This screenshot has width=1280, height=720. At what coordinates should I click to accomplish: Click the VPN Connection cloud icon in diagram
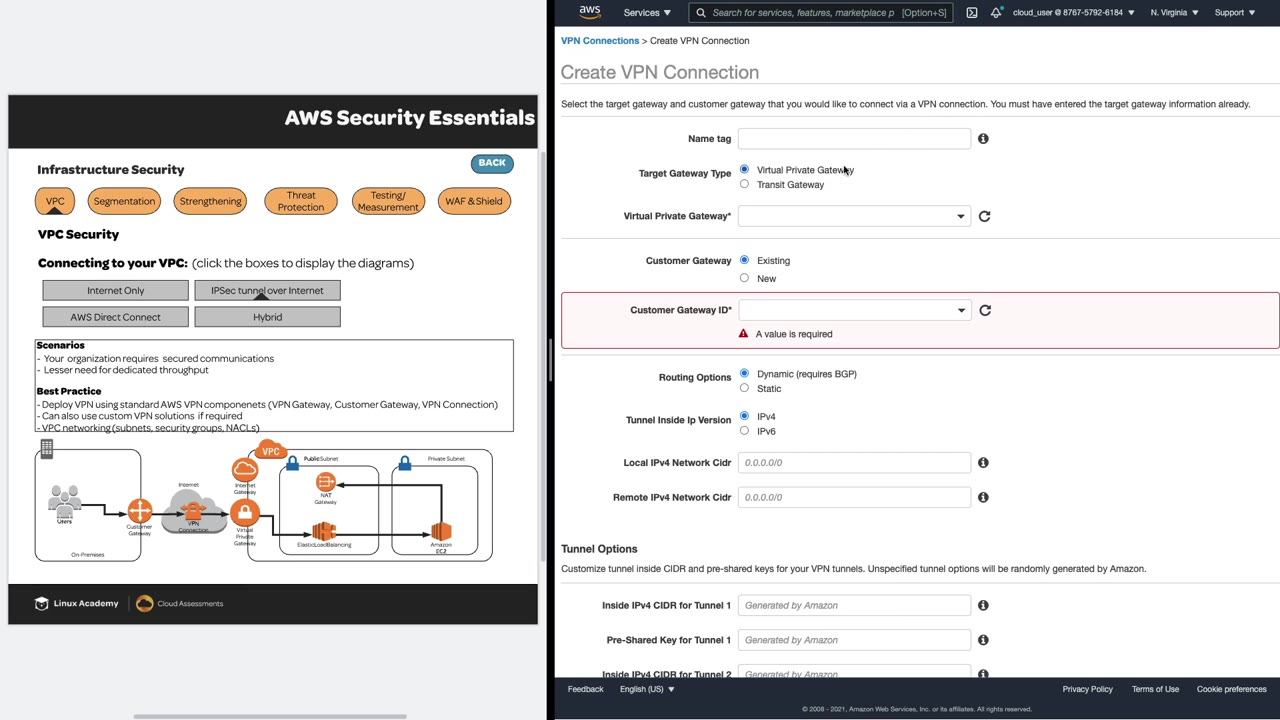[193, 511]
